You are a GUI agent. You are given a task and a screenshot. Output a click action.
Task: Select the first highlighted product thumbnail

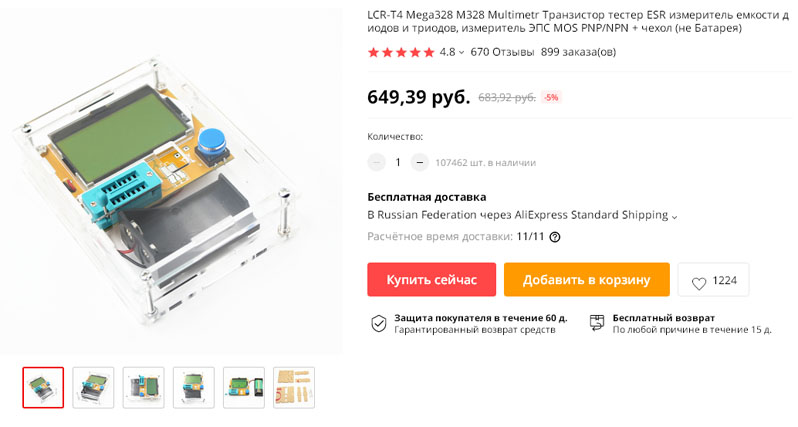click(x=43, y=387)
